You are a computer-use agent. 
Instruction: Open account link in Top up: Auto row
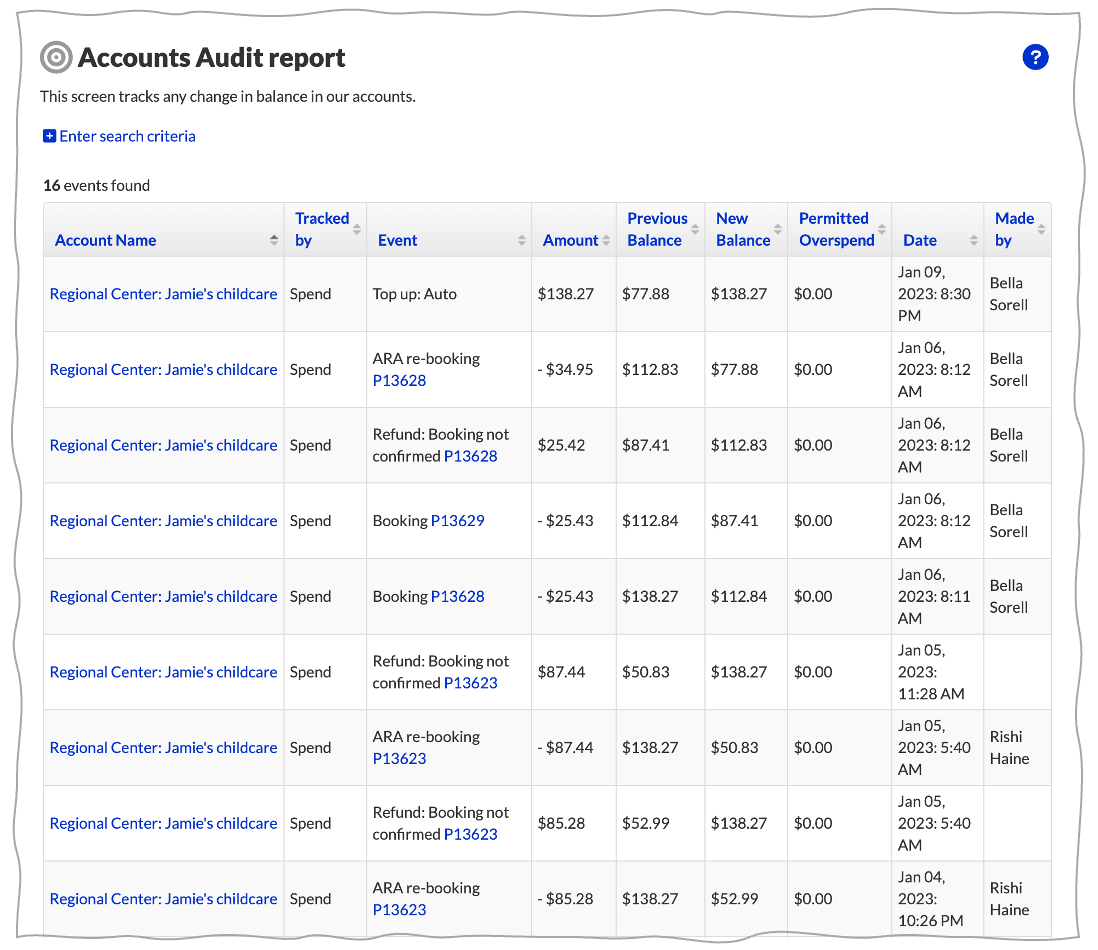pyautogui.click(x=163, y=294)
